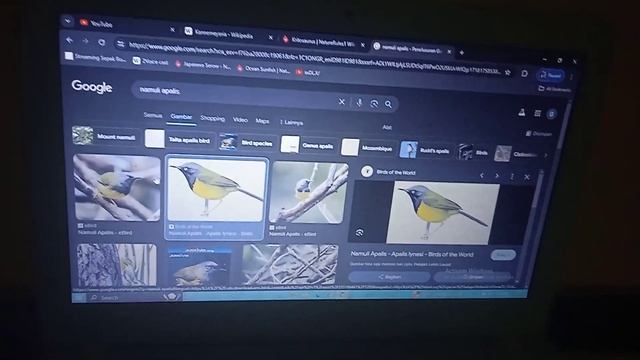Open Namuli Apalis - Apalis lynesi title link

412,254
